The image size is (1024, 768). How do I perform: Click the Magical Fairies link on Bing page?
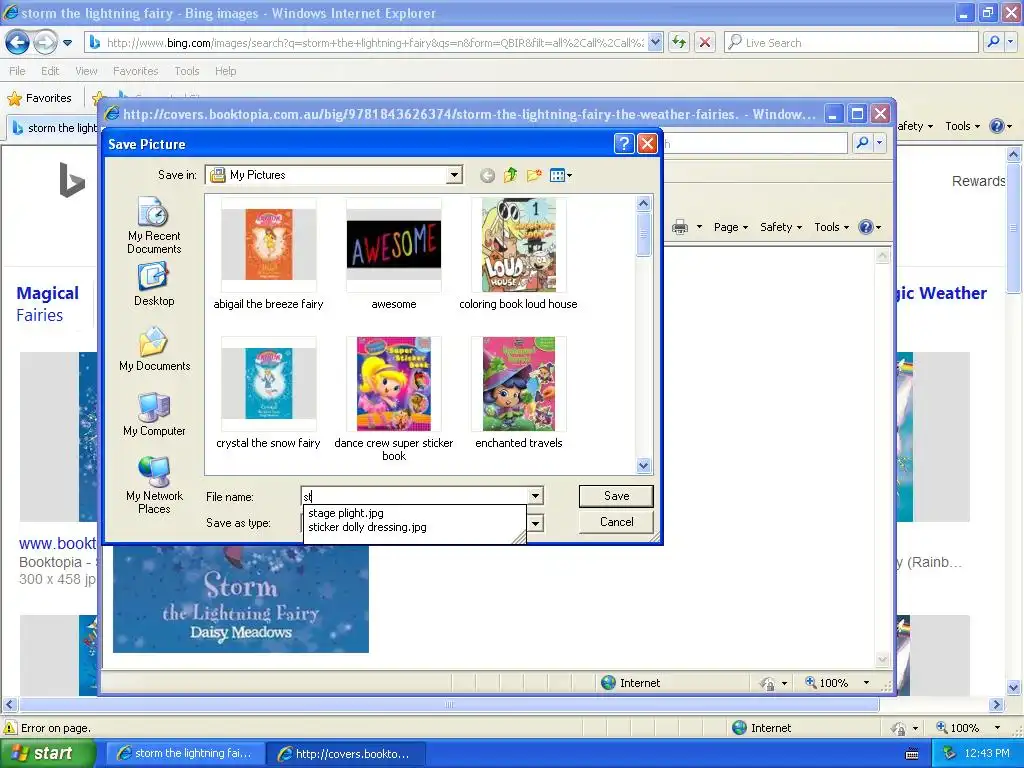point(47,304)
